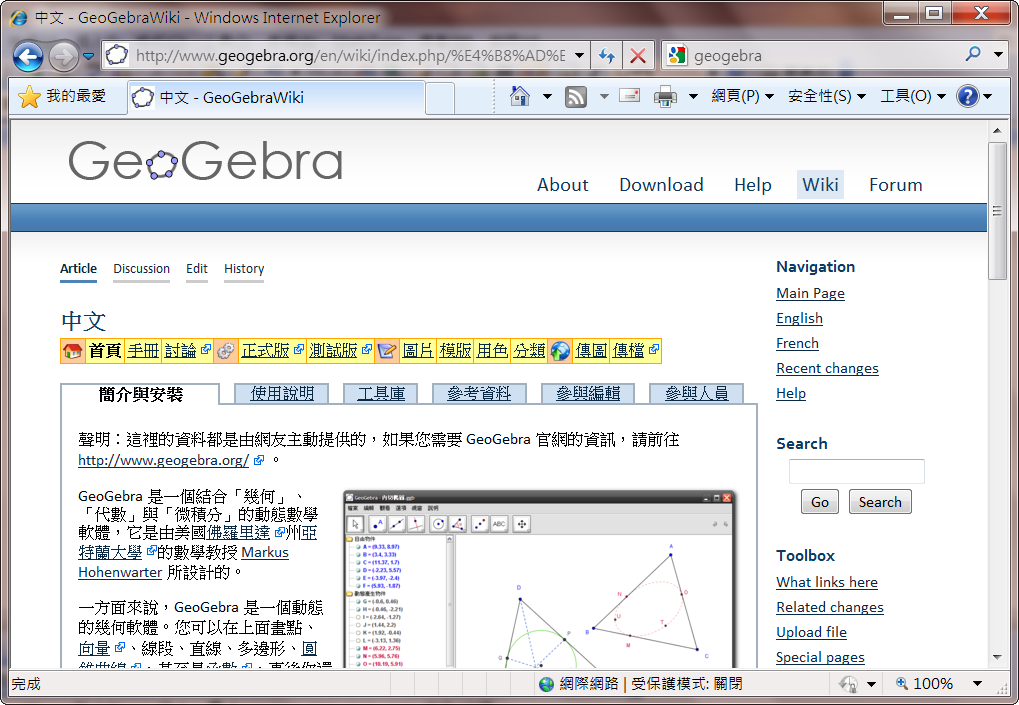This screenshot has width=1019, height=705.
Task: Open Favorites with the star 我的最愛 button
Action: coord(62,97)
